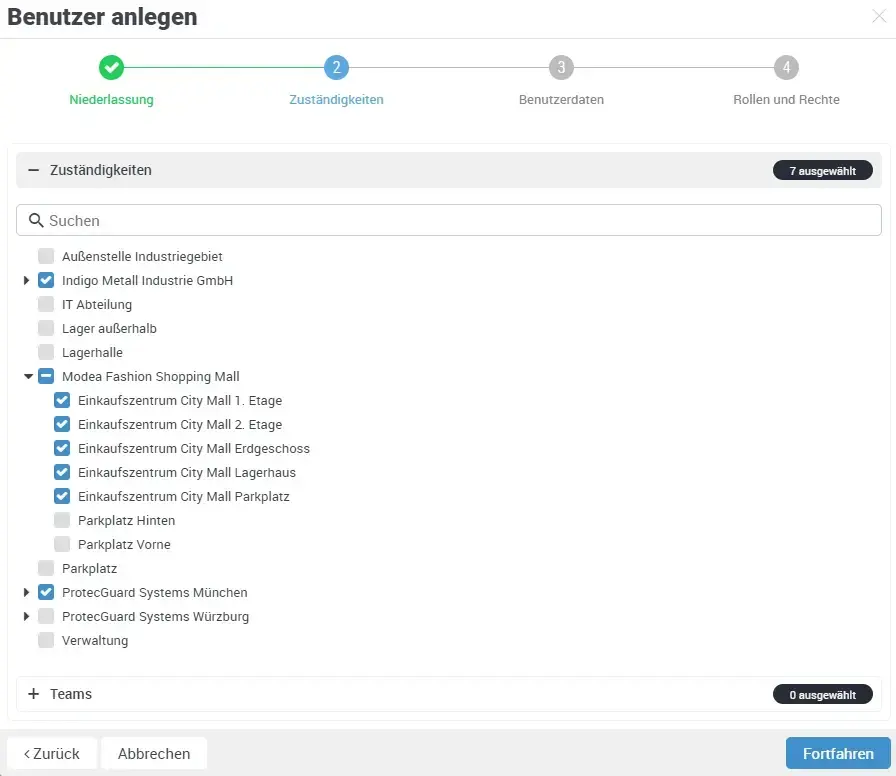Expand ProtecGuard Systems München node

coord(27,593)
